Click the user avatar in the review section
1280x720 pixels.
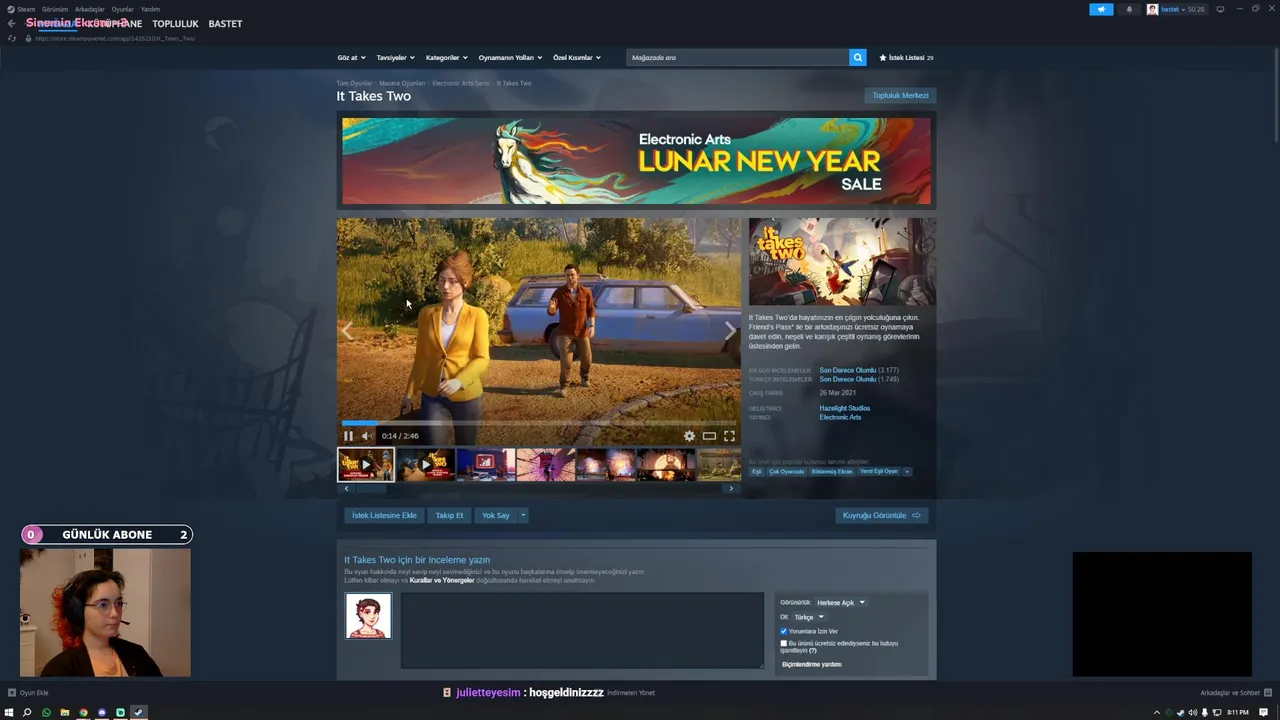point(368,615)
